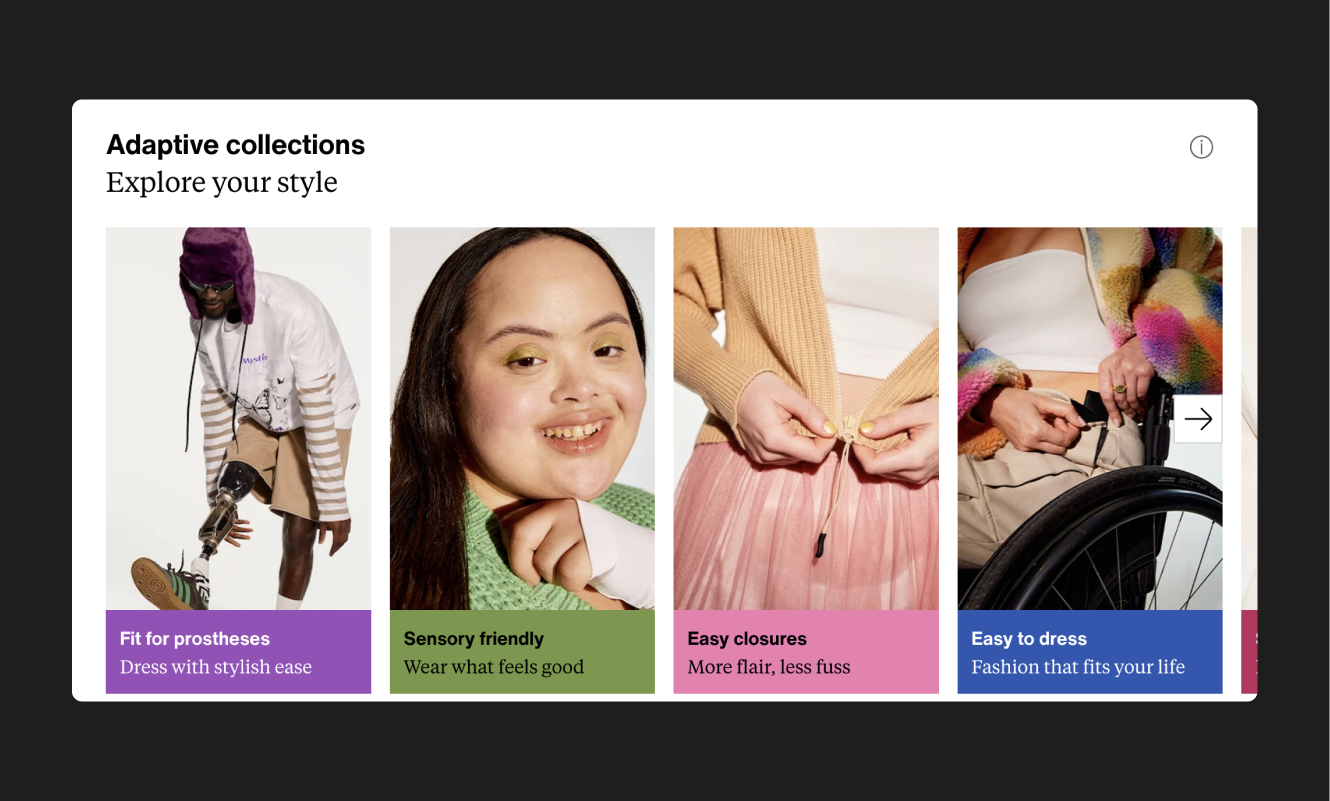
Task: Follow the Easy to dress title link
Action: tap(1029, 639)
